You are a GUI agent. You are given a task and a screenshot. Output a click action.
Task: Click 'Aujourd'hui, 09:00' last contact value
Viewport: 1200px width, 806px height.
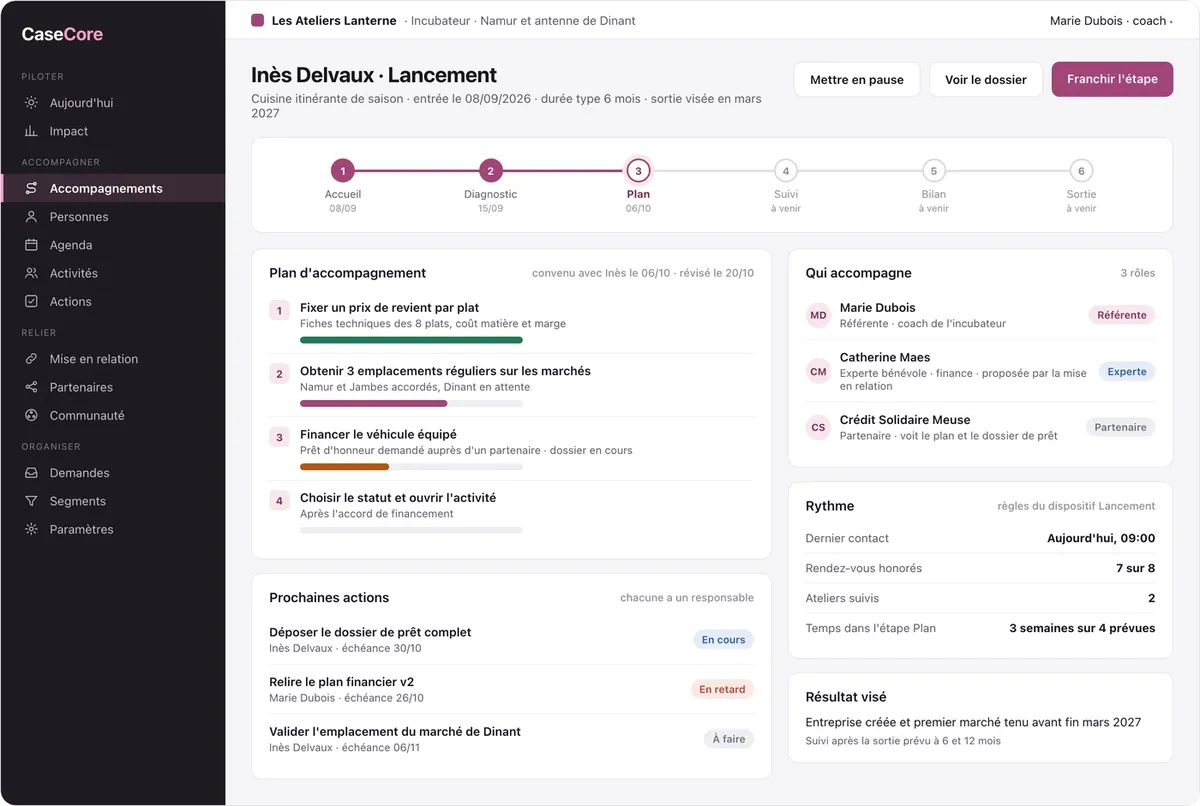click(1101, 538)
